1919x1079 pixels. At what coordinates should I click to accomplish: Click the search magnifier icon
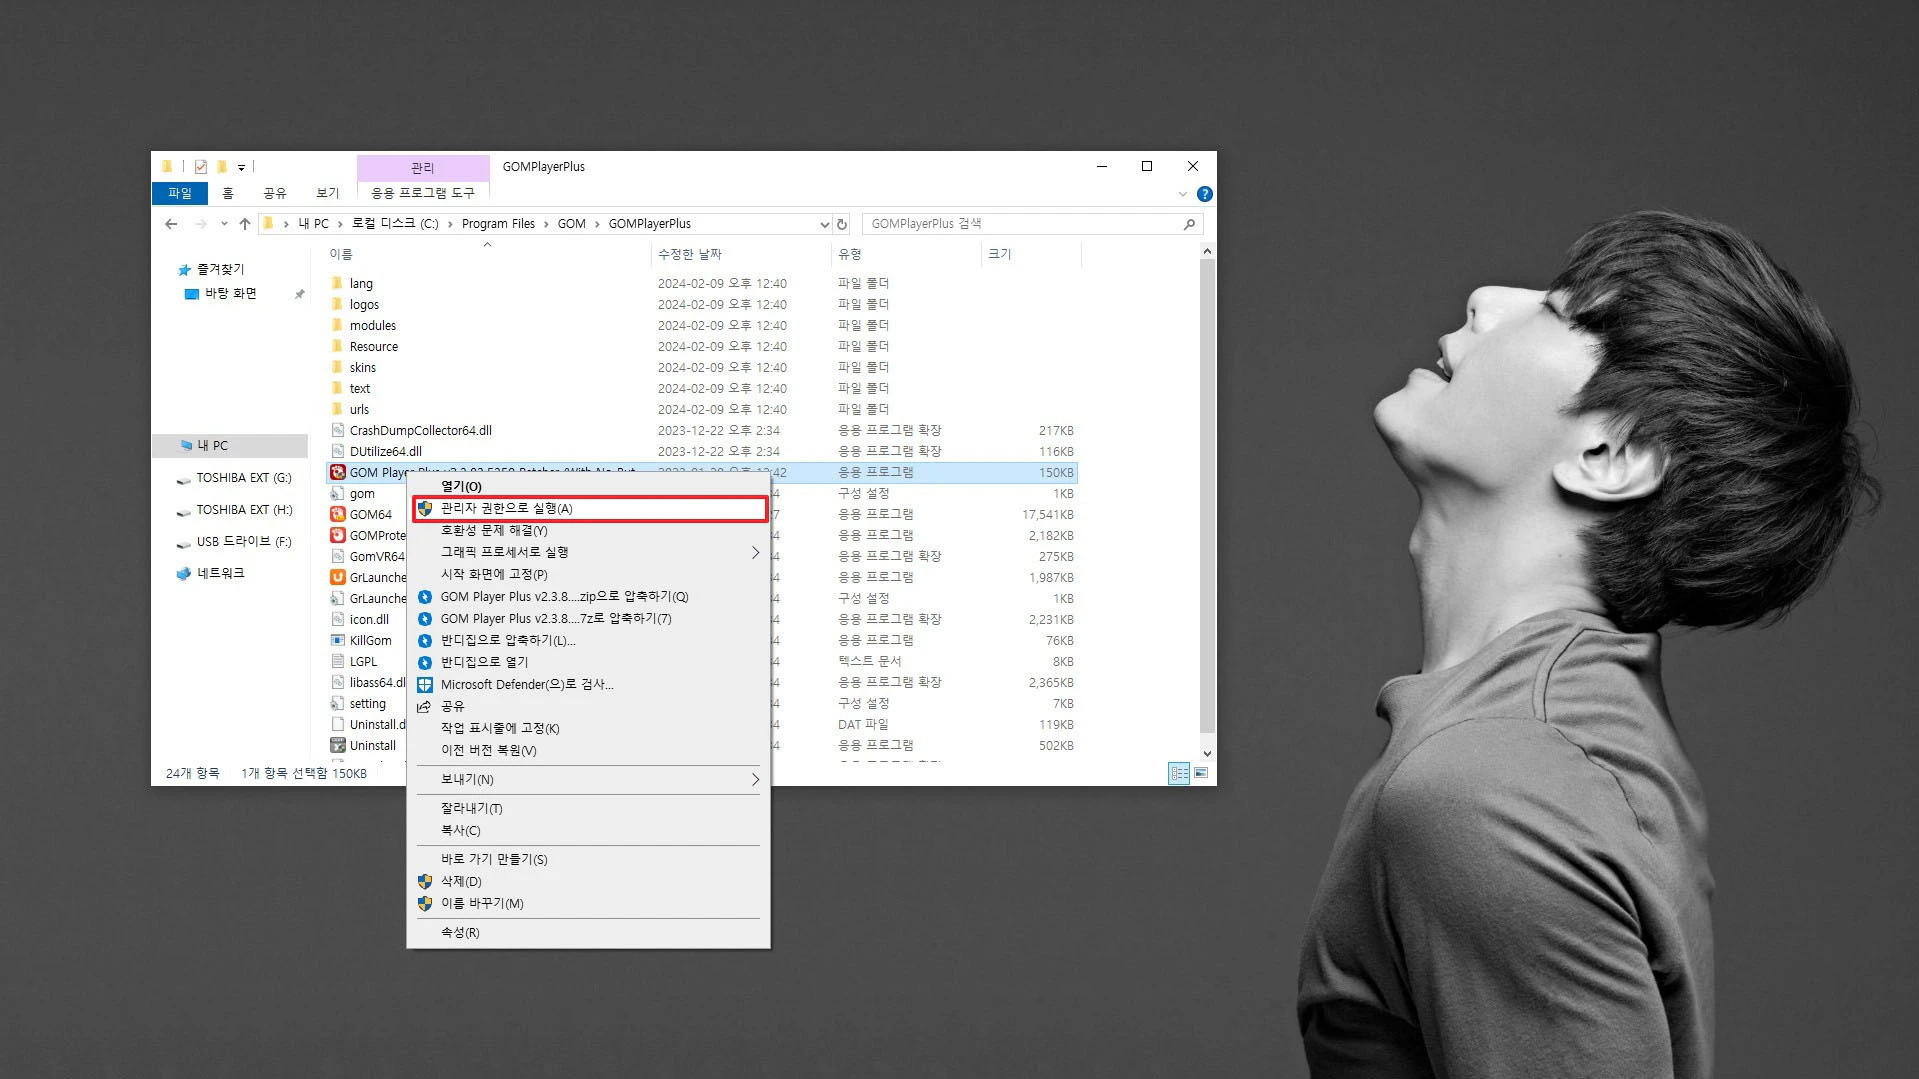[x=1189, y=224]
